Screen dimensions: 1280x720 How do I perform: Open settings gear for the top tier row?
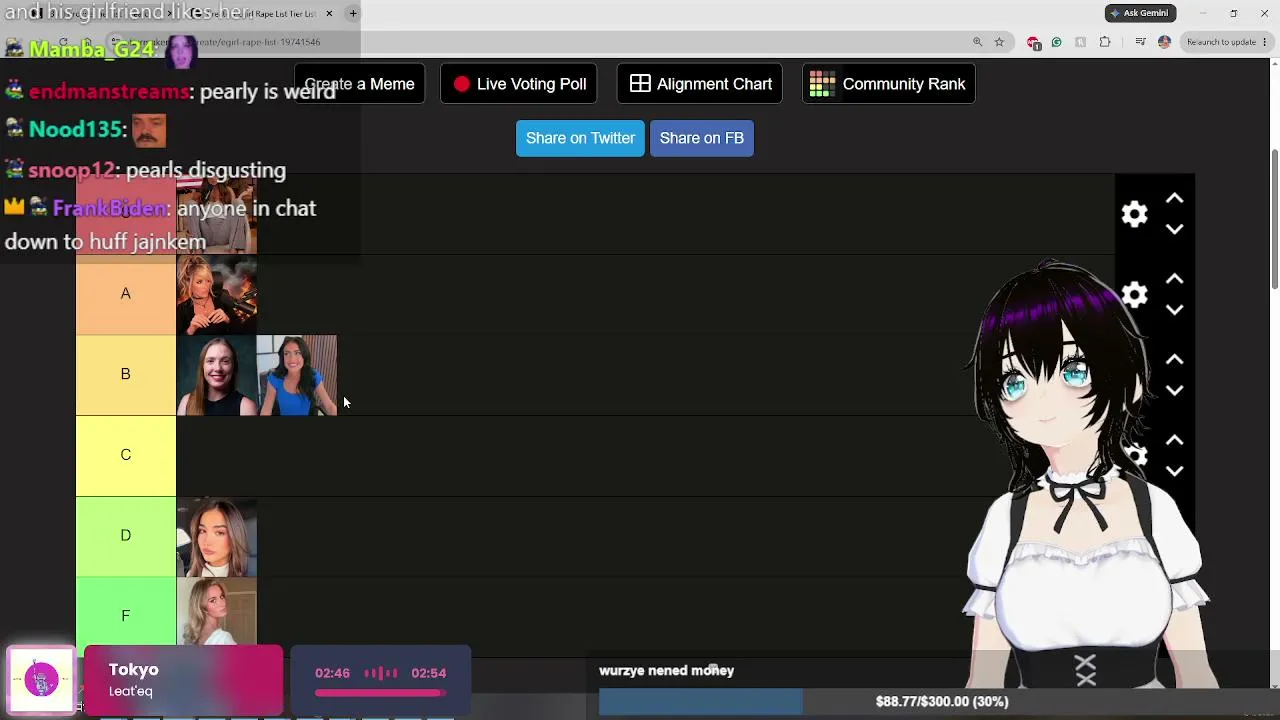[1134, 214]
